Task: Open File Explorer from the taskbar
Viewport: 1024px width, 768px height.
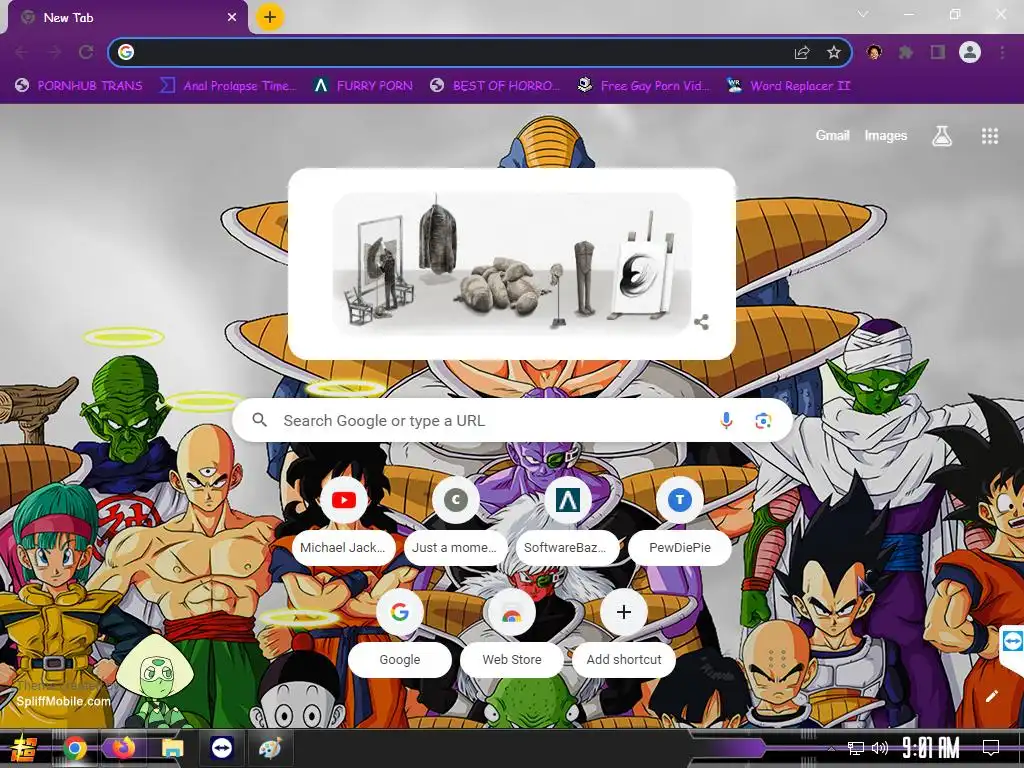Action: [x=172, y=748]
